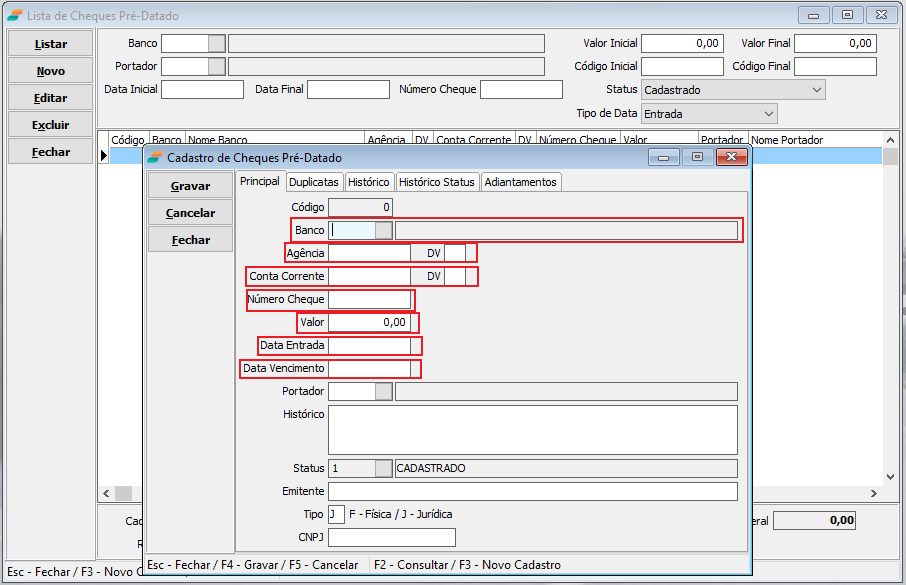The height and width of the screenshot is (585, 906).
Task: Click the Portador lookup button in list filter
Action: [216, 66]
